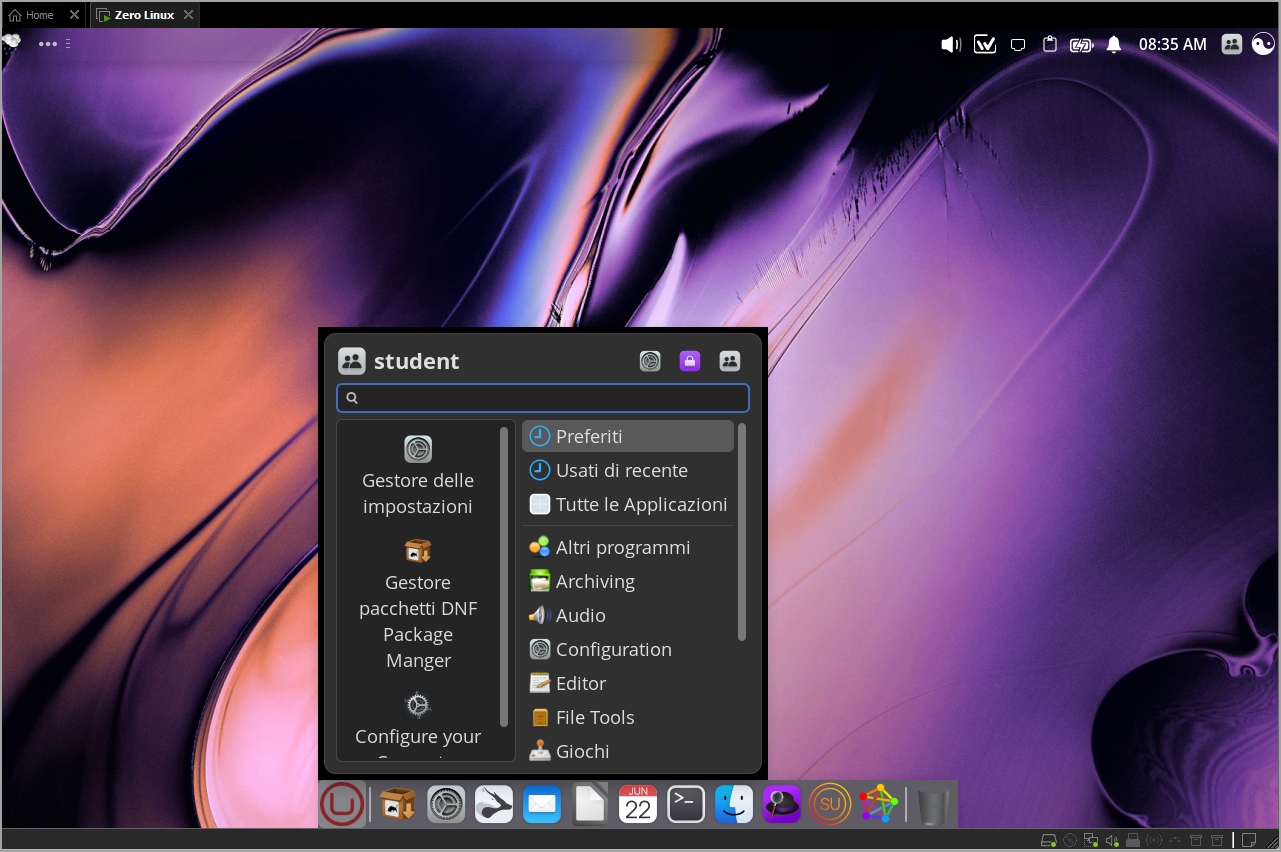Viewport: 1281px width, 852px height.
Task: Click the trash can icon in the dock
Action: point(933,805)
